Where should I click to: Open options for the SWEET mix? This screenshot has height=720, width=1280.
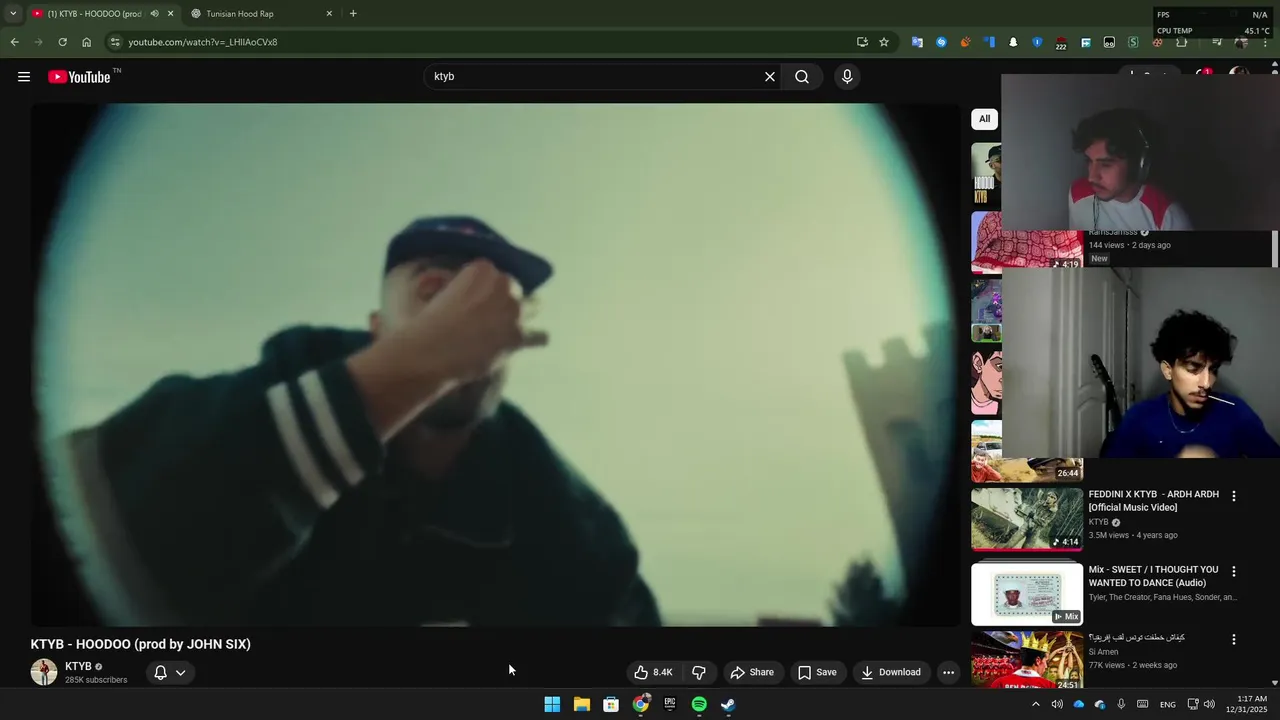click(1233, 571)
